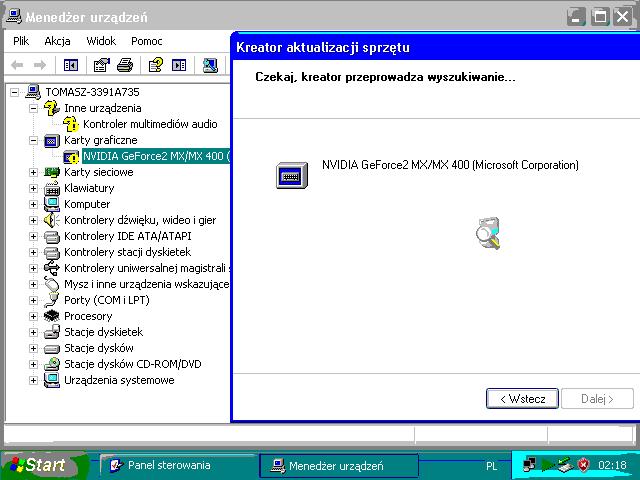Open the Pomoc menu
This screenshot has width=640, height=480.
tap(147, 41)
